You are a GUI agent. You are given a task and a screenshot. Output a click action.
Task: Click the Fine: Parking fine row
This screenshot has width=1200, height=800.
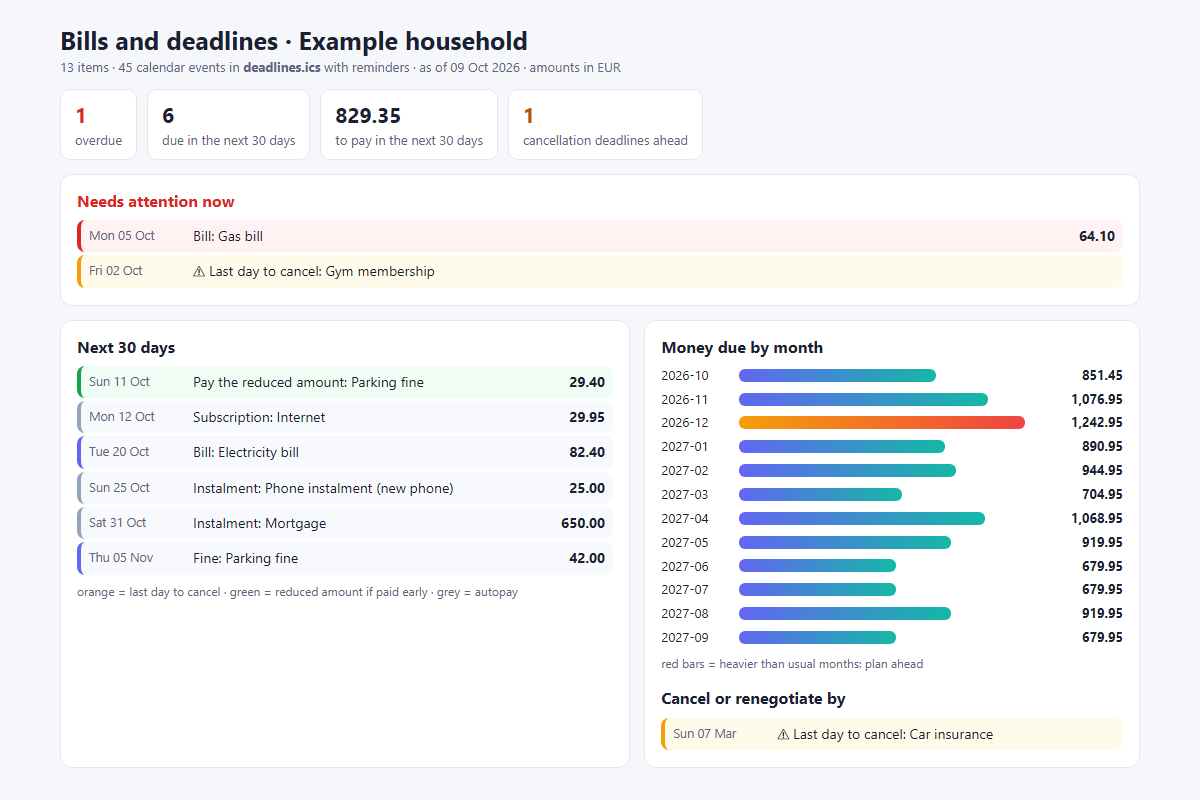coord(345,558)
